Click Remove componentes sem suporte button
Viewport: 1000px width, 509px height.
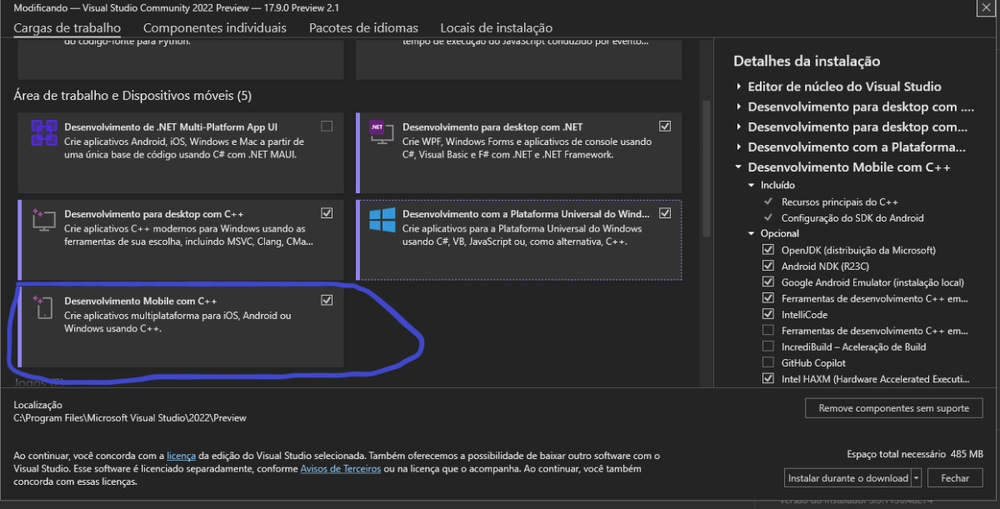[x=893, y=408]
